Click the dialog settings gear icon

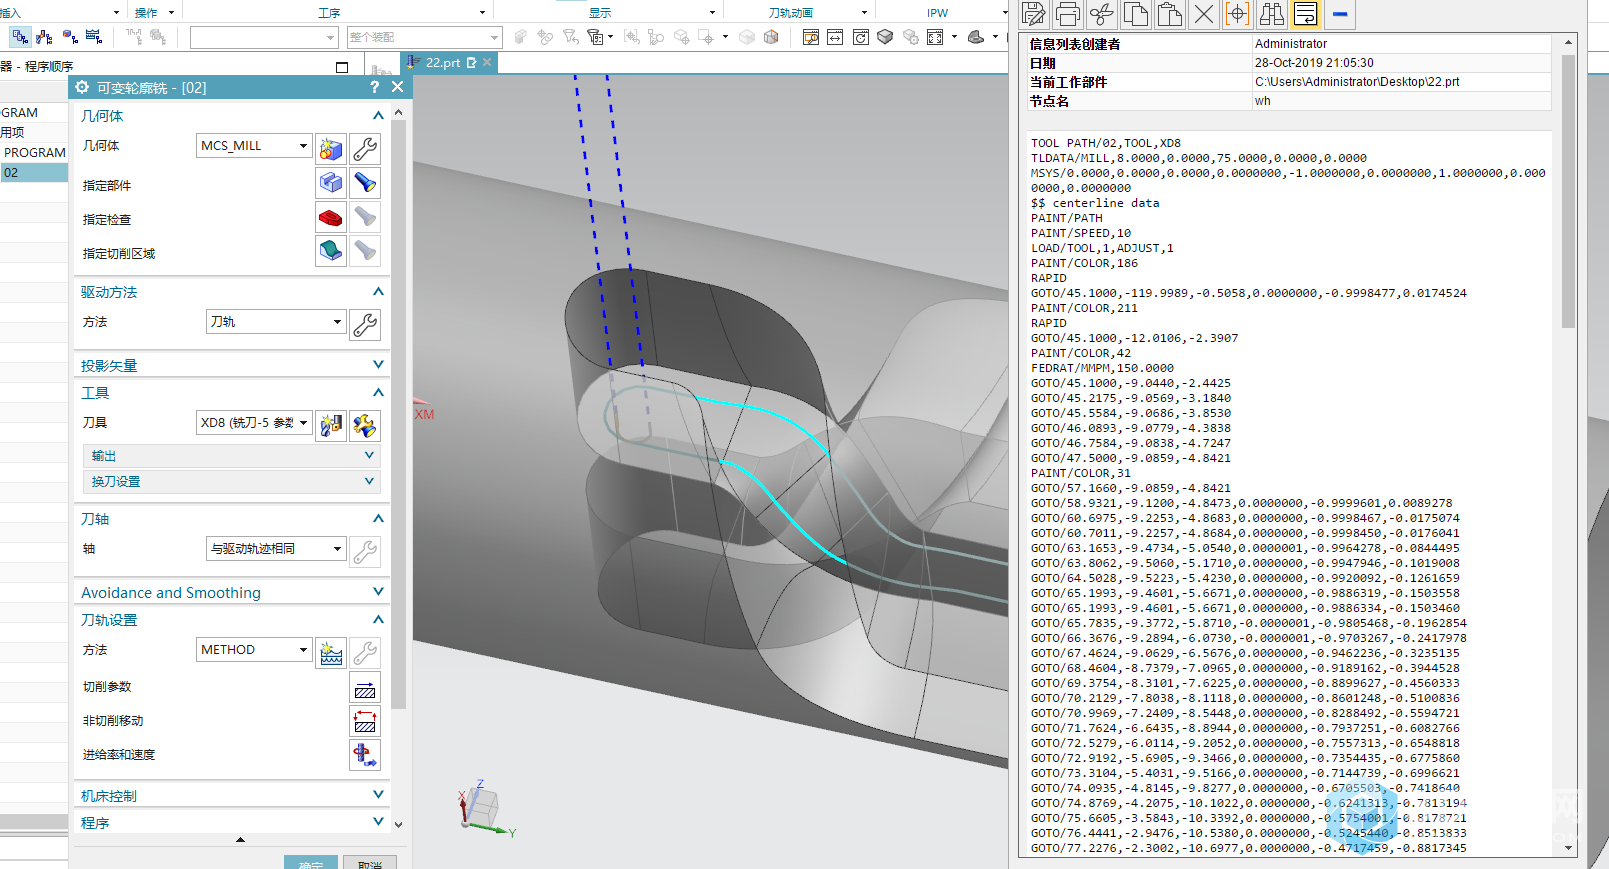[82, 88]
